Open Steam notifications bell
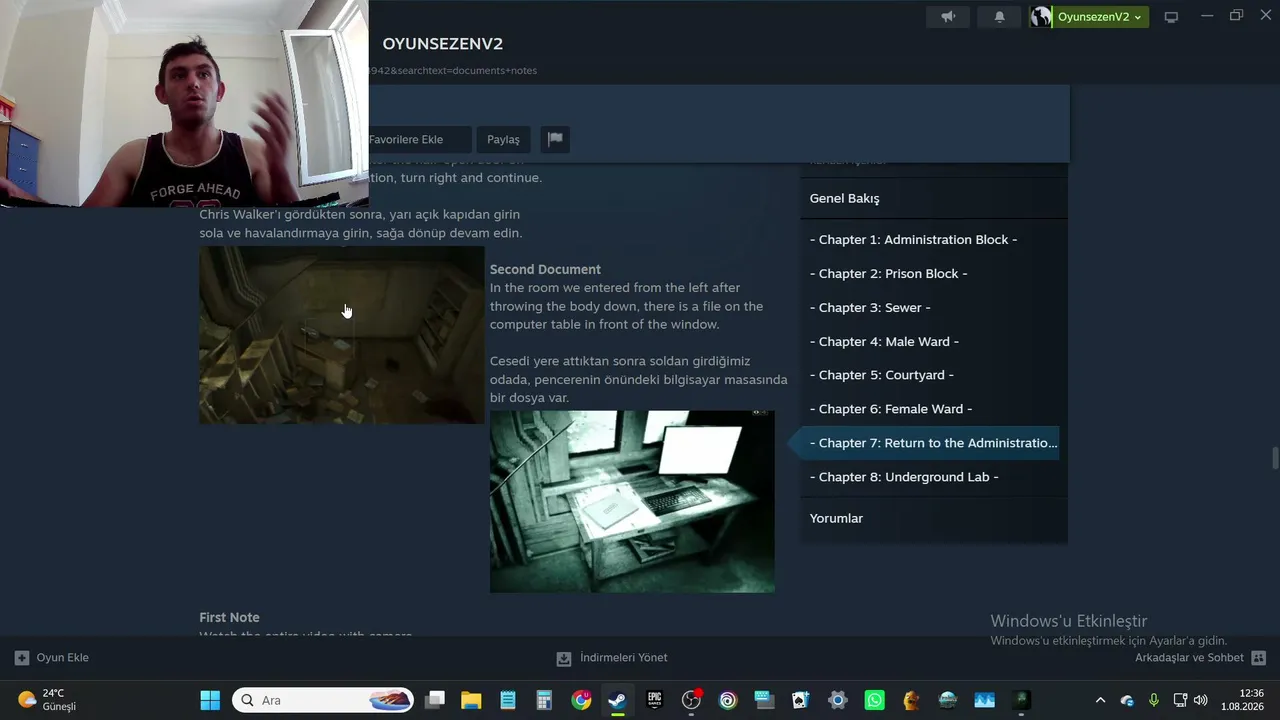The height and width of the screenshot is (720, 1280). [999, 17]
